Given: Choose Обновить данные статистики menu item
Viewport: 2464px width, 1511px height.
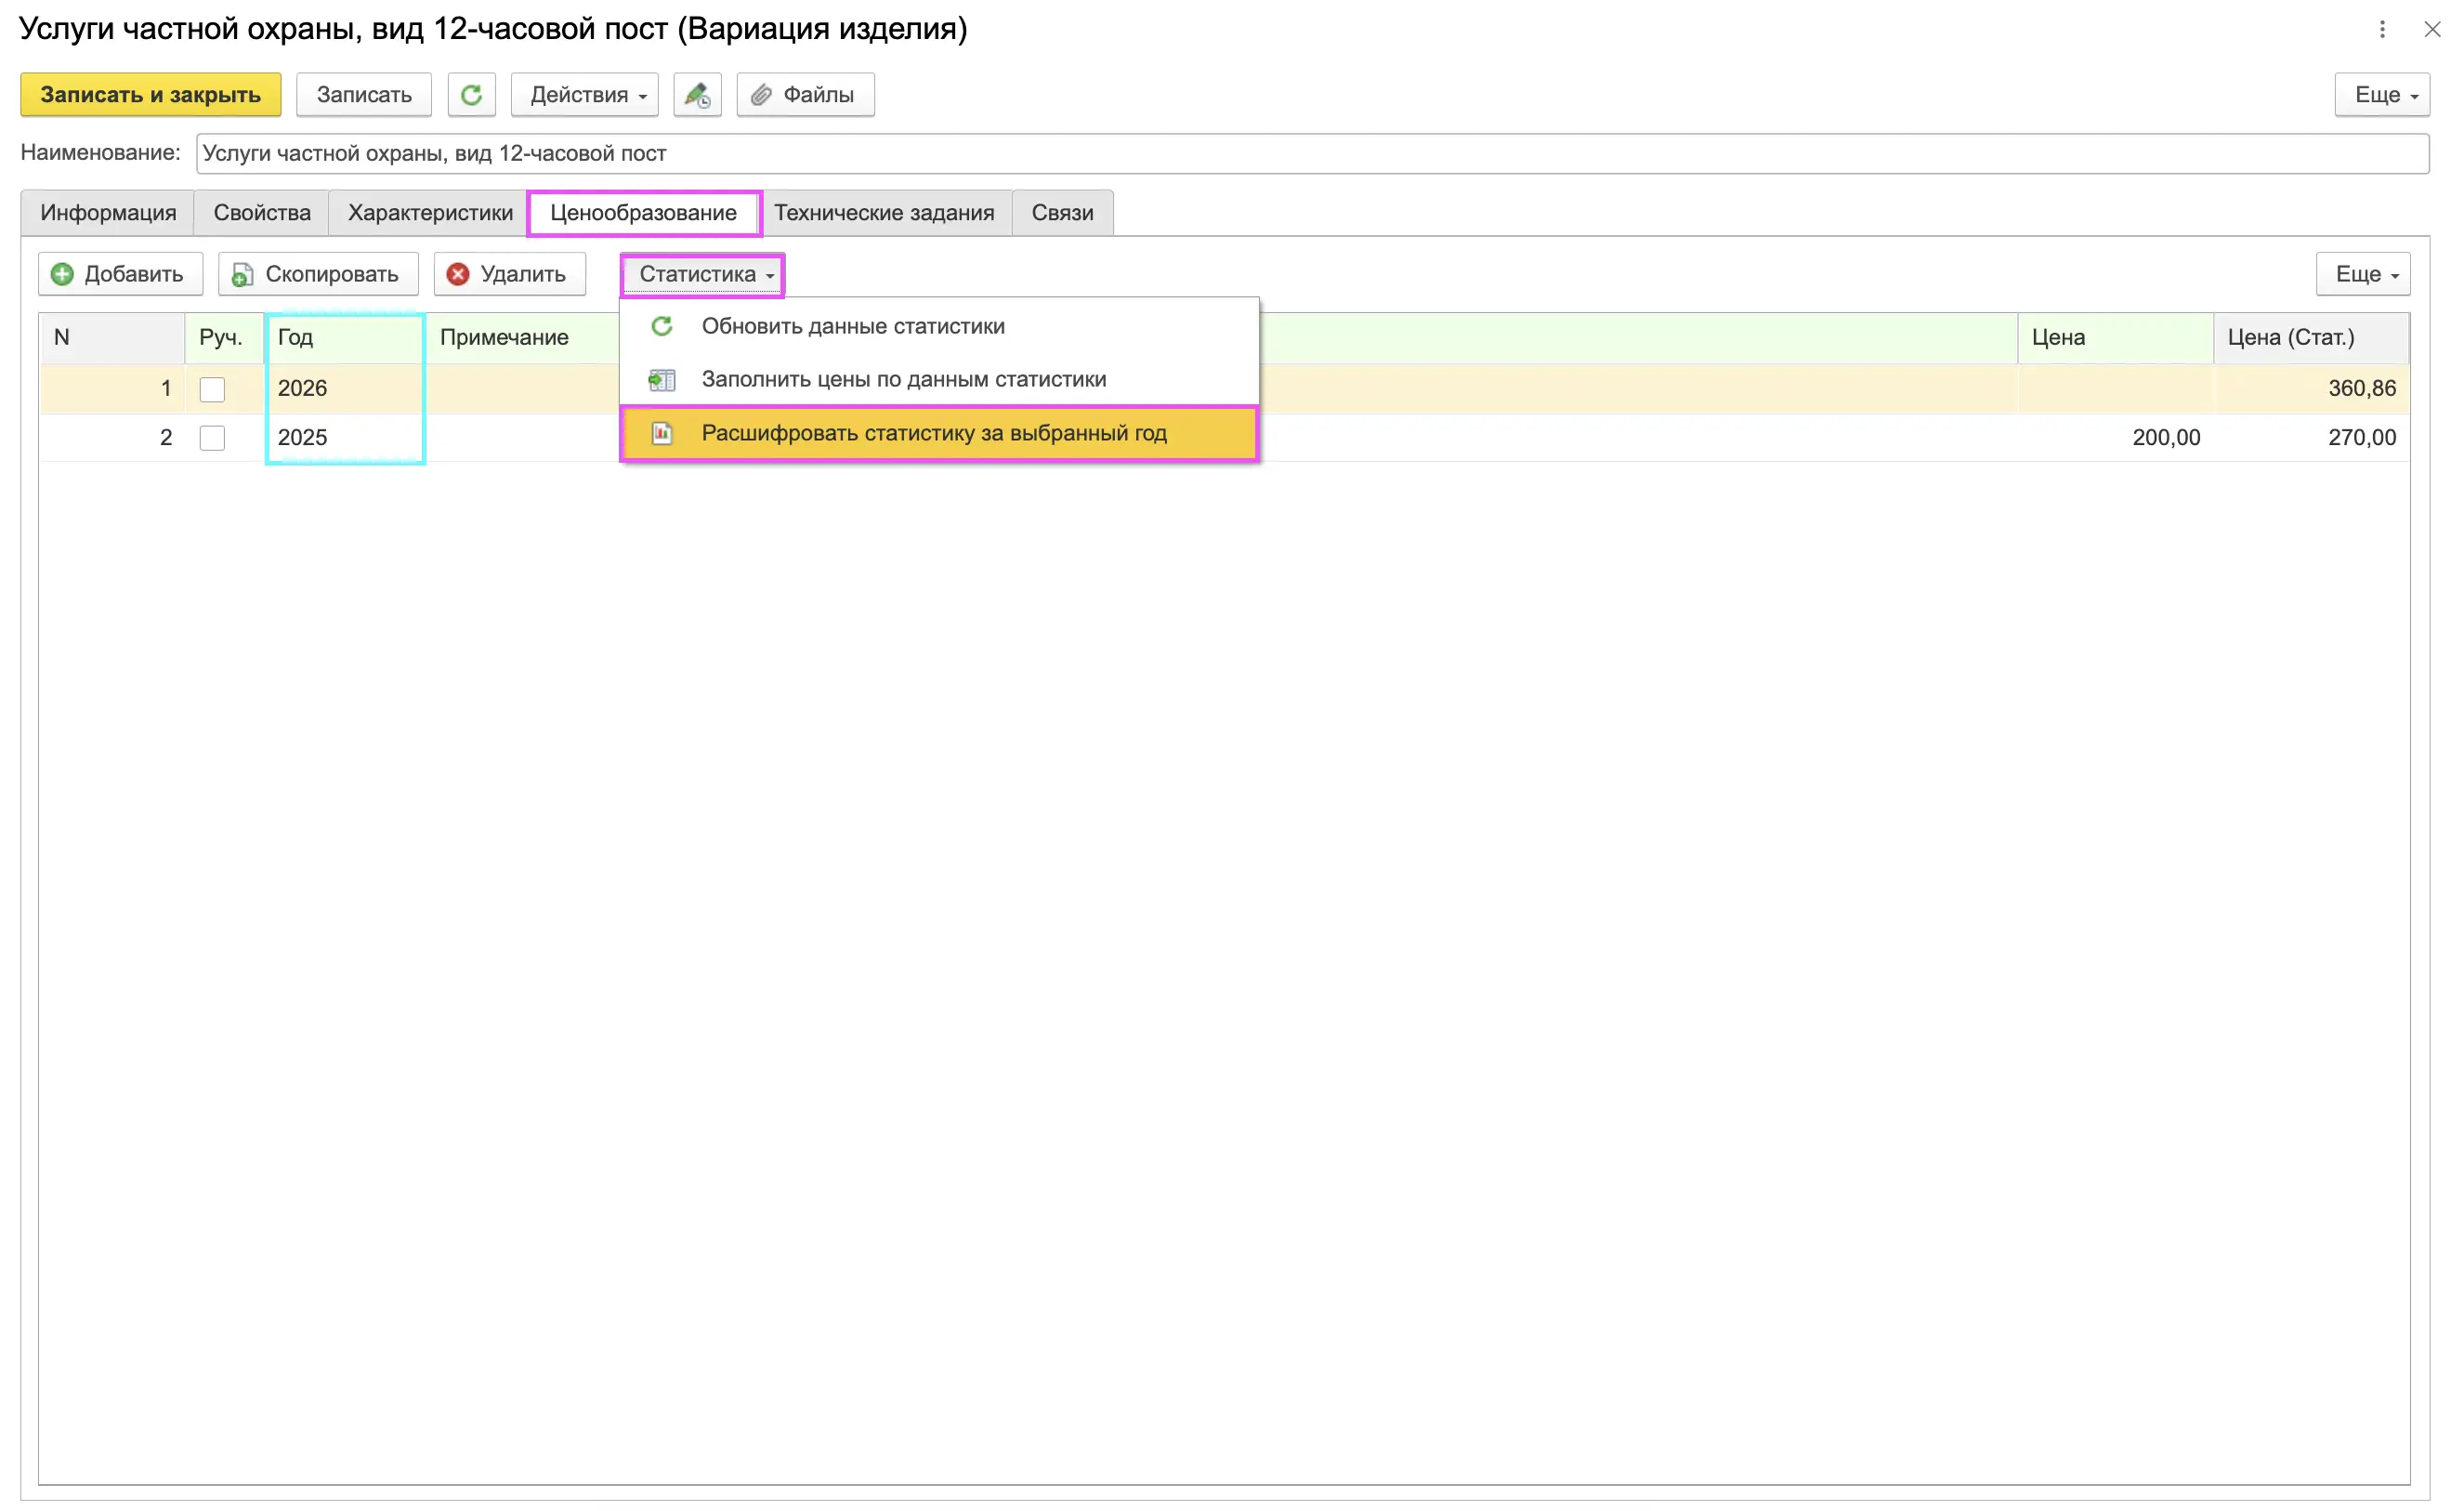Looking at the screenshot, I should pyautogui.click(x=939, y=326).
